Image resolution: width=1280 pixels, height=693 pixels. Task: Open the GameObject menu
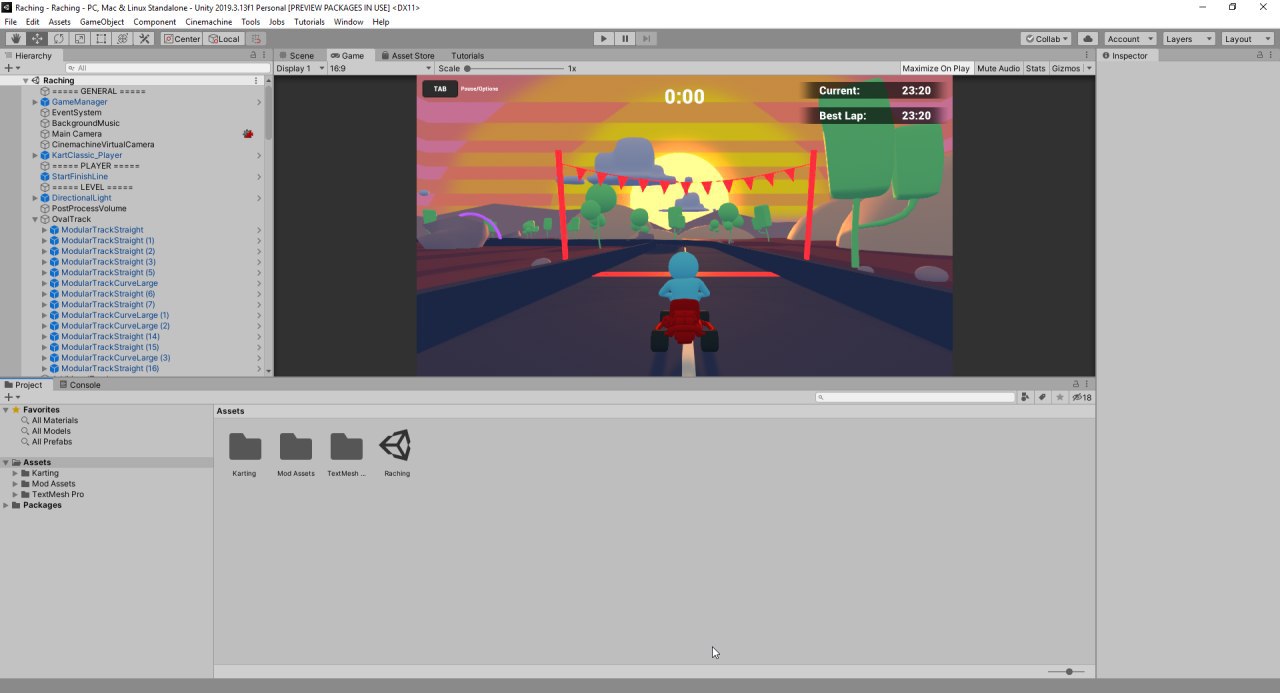[x=102, y=21]
